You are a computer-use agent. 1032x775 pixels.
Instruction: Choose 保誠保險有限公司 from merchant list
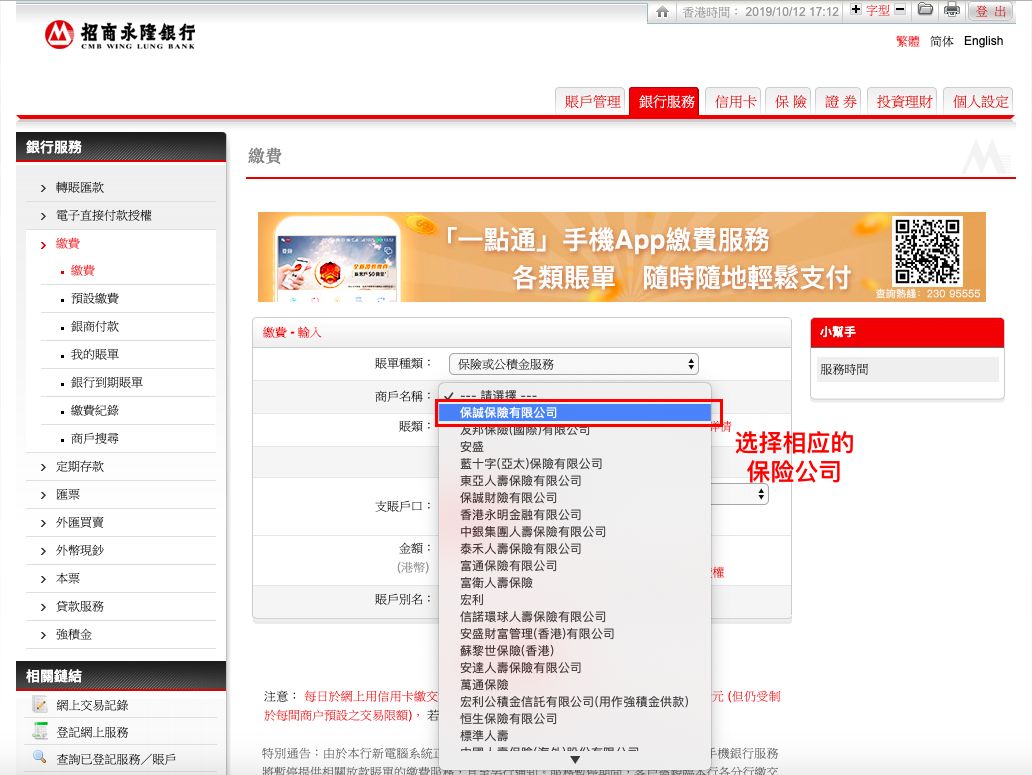pyautogui.click(x=575, y=412)
